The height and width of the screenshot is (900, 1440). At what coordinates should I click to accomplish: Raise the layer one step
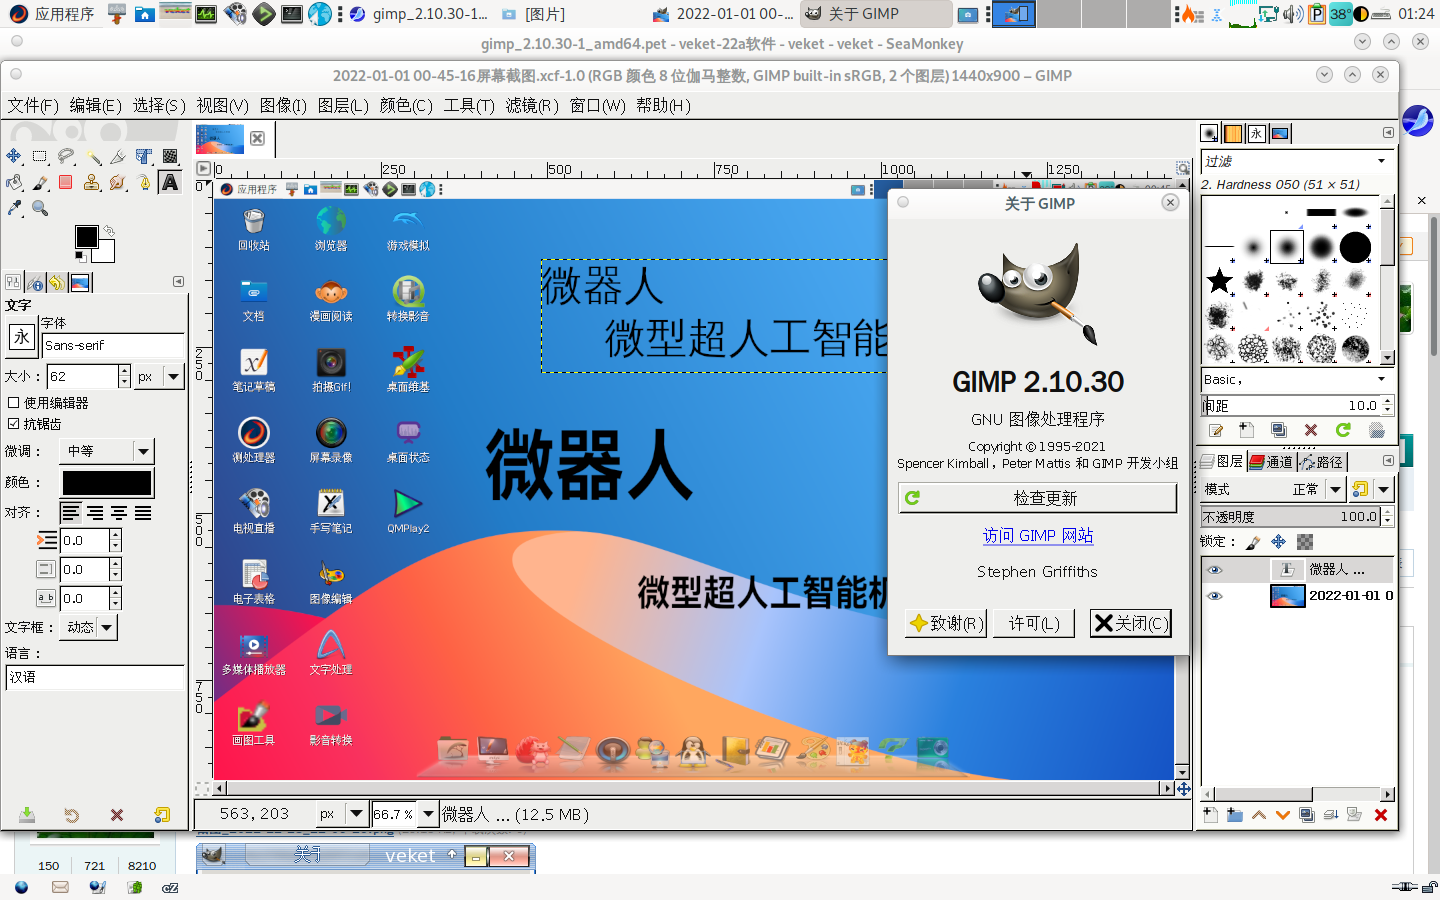[x=1259, y=815]
